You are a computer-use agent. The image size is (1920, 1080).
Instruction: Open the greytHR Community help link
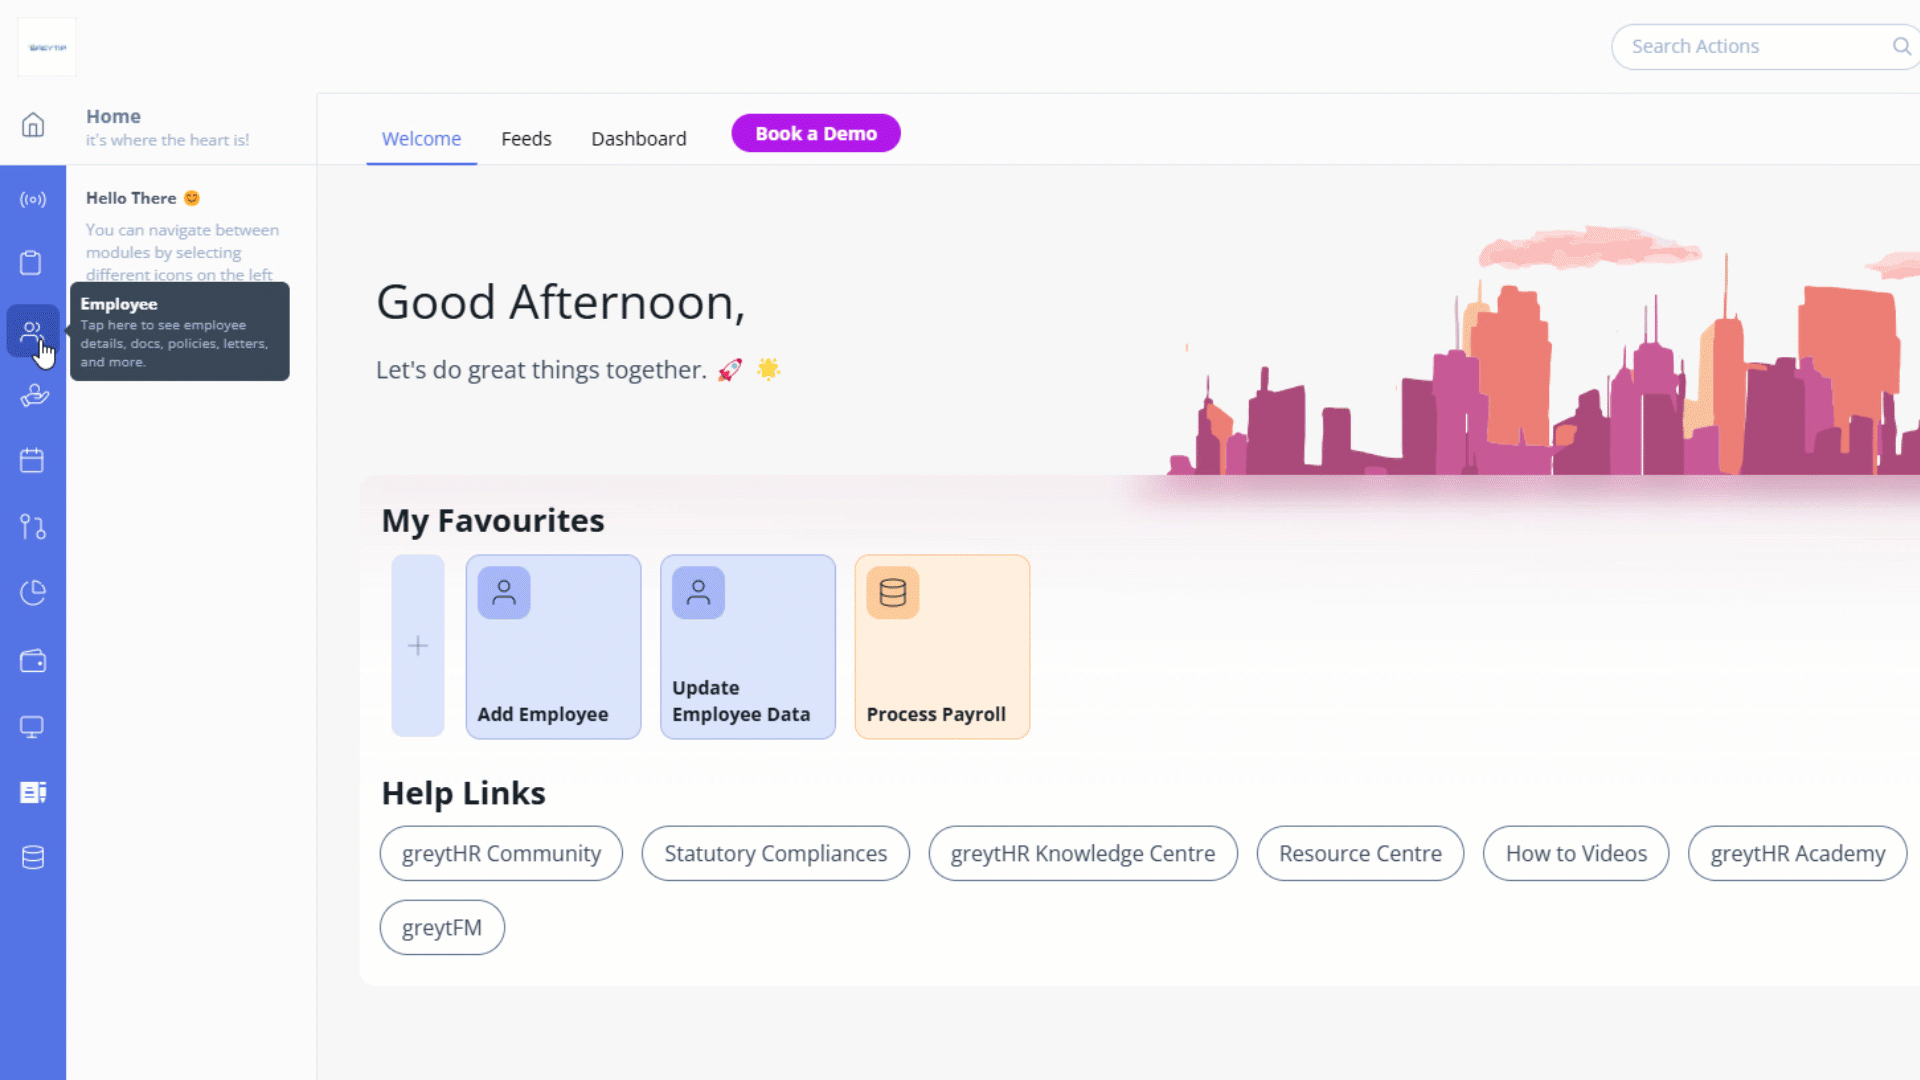[x=501, y=854]
